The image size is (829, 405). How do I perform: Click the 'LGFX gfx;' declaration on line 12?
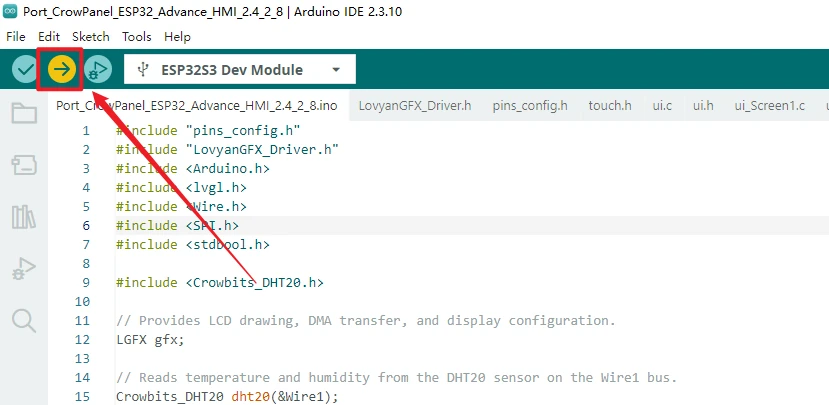click(x=150, y=339)
